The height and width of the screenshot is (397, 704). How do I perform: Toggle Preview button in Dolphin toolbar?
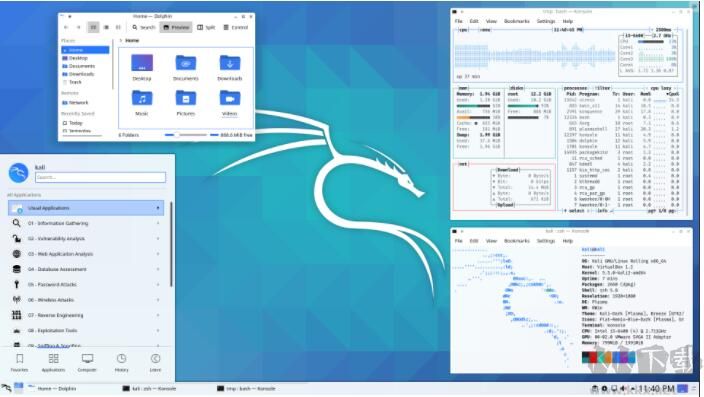click(176, 27)
